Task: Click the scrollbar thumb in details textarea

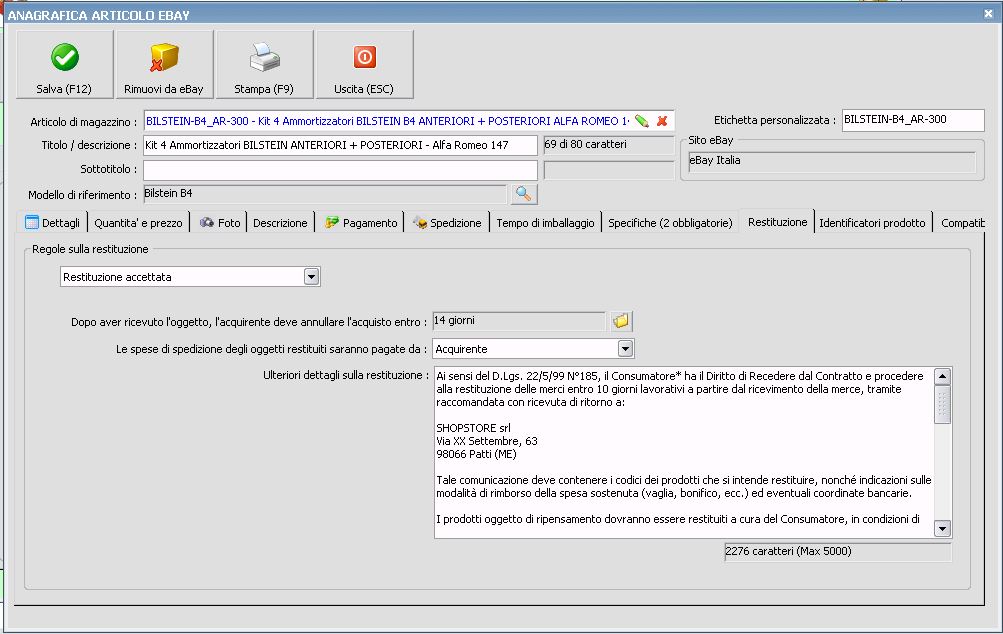Action: coord(942,404)
